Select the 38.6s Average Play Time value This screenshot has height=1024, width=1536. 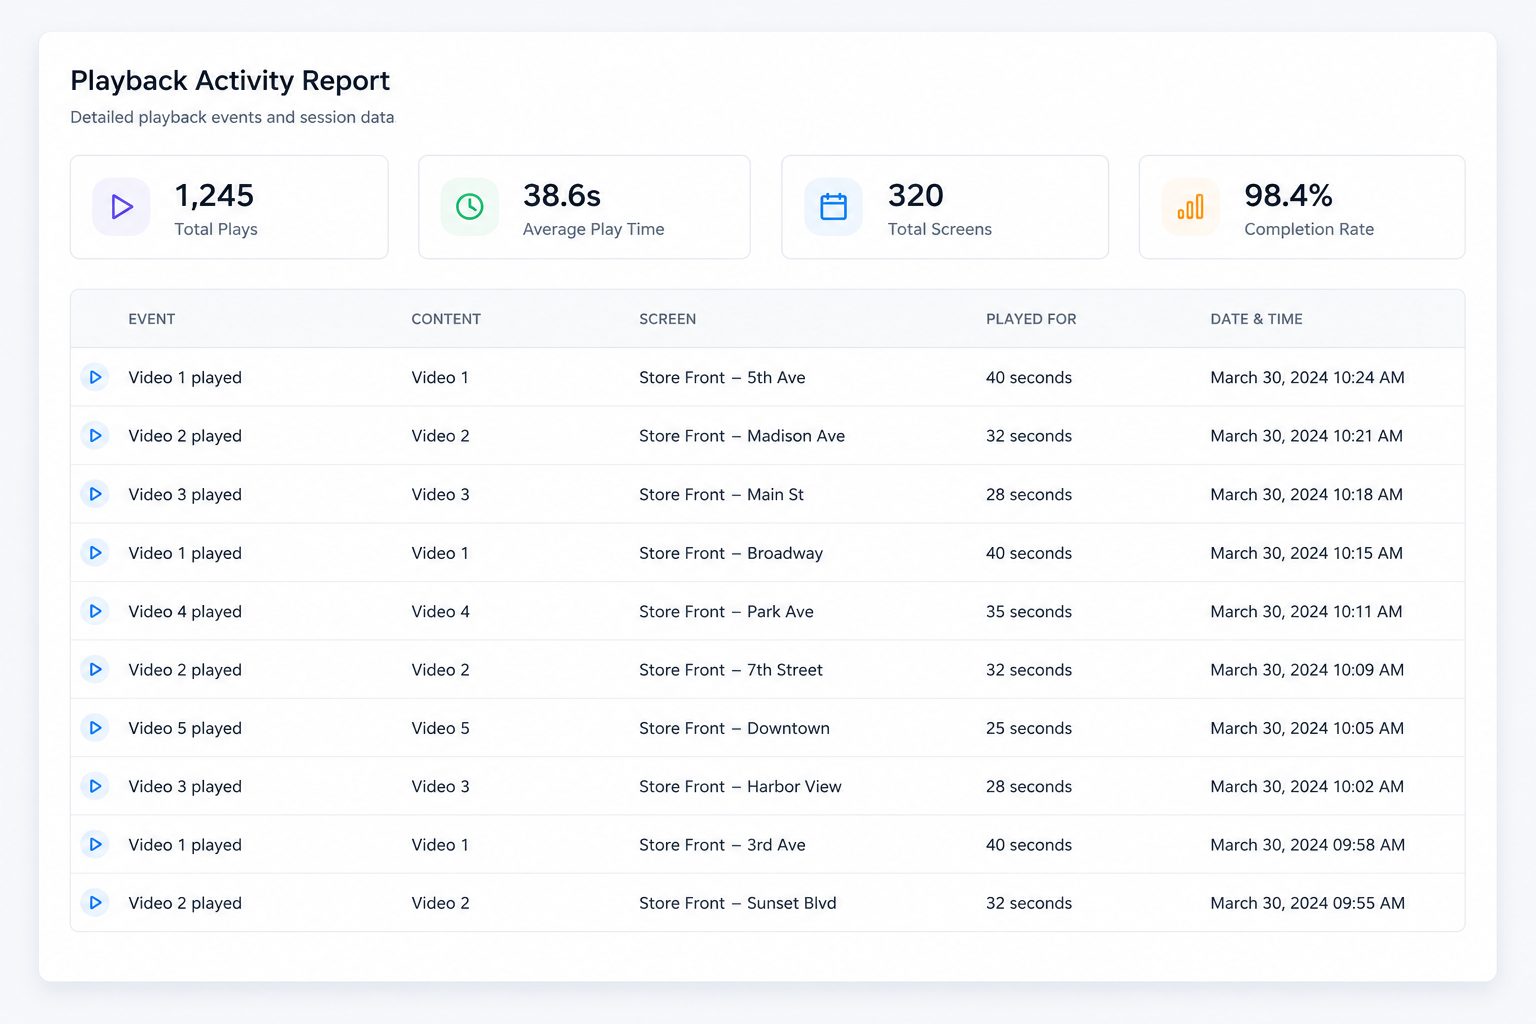pos(562,195)
